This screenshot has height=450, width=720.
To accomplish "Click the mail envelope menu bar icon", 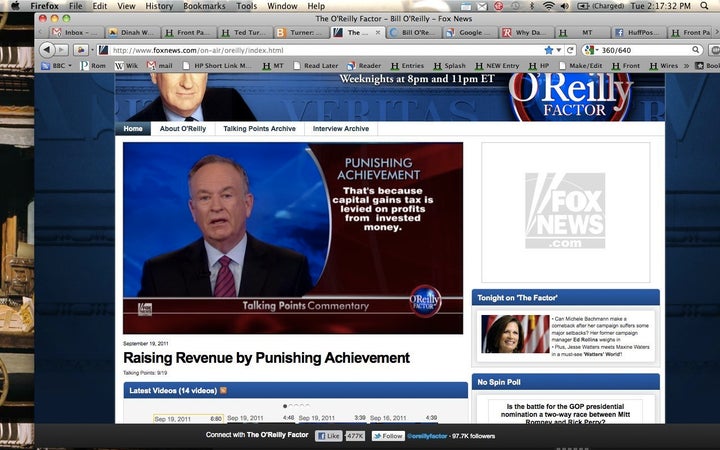I will tap(482, 6).
